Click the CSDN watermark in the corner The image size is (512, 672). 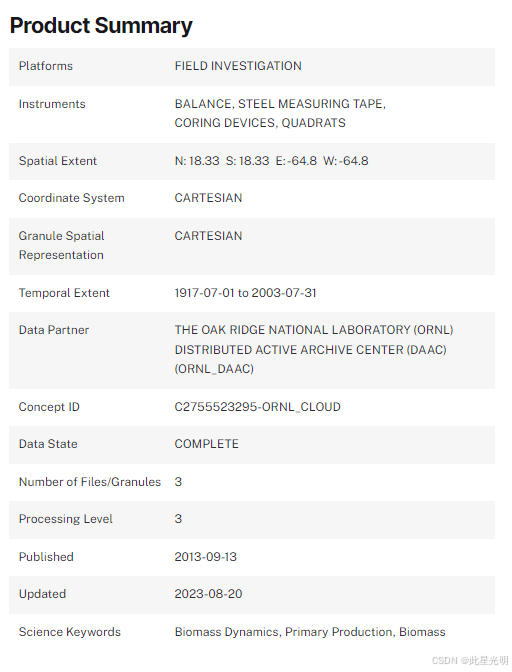[x=470, y=660]
